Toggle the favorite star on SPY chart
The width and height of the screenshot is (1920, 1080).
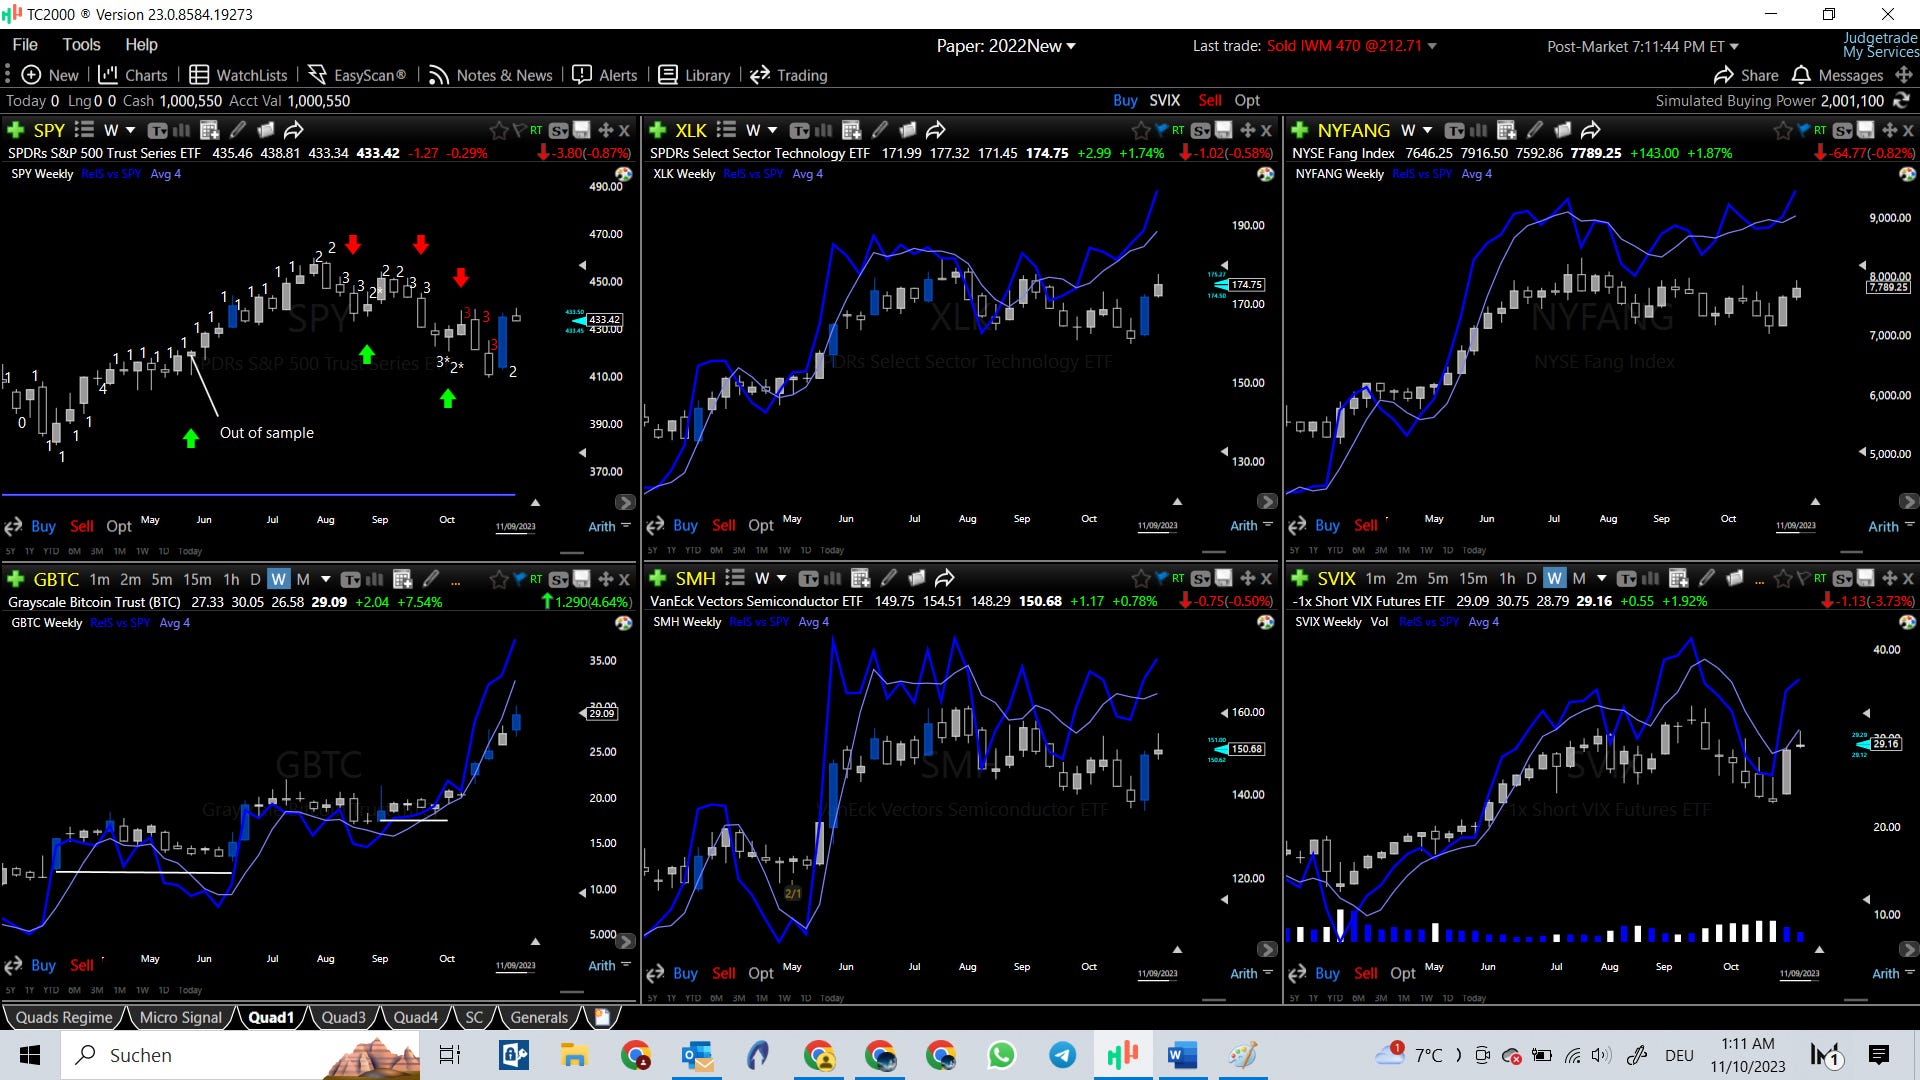pyautogui.click(x=498, y=130)
